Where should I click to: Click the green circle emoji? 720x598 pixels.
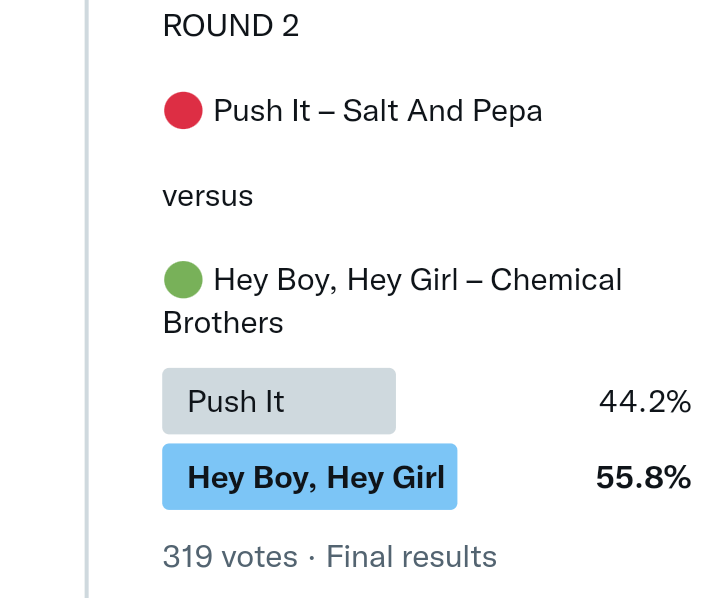pos(183,280)
